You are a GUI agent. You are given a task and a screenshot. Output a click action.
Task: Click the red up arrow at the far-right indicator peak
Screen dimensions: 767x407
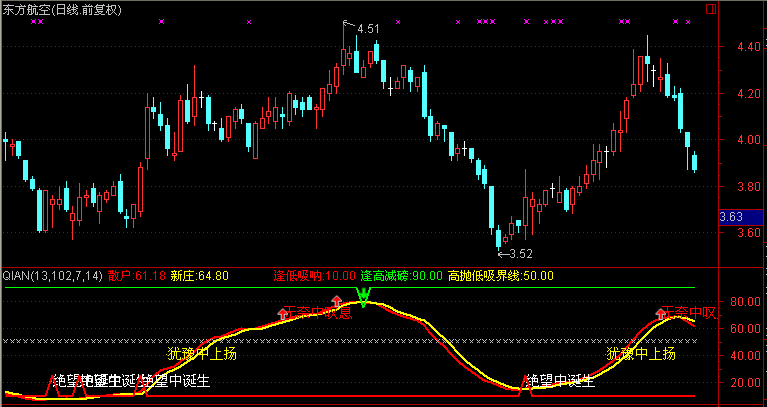tap(662, 312)
